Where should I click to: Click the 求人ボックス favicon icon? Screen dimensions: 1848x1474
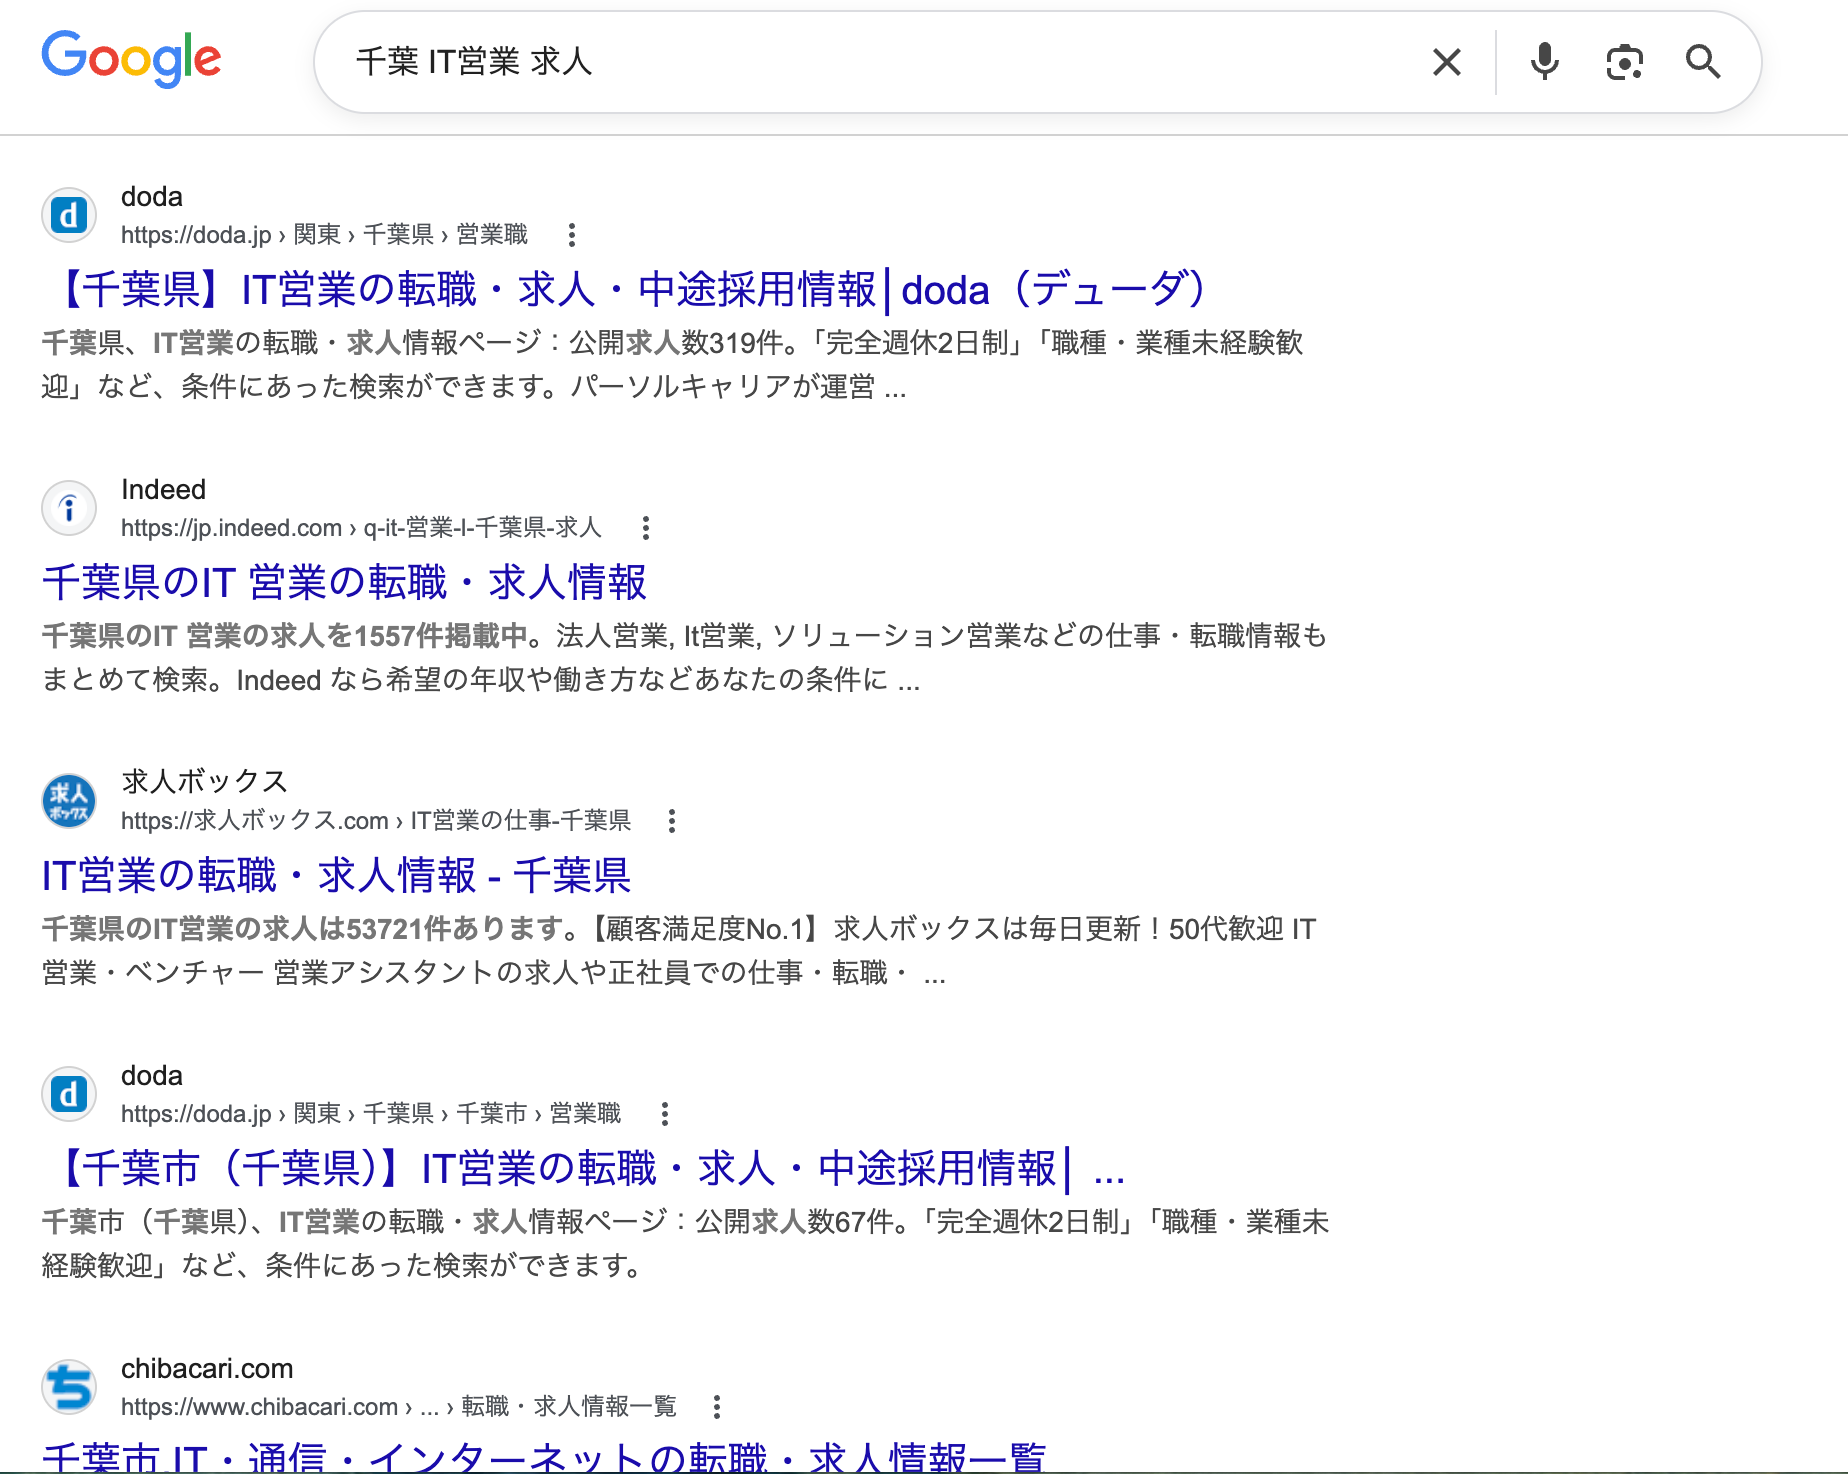click(x=69, y=801)
